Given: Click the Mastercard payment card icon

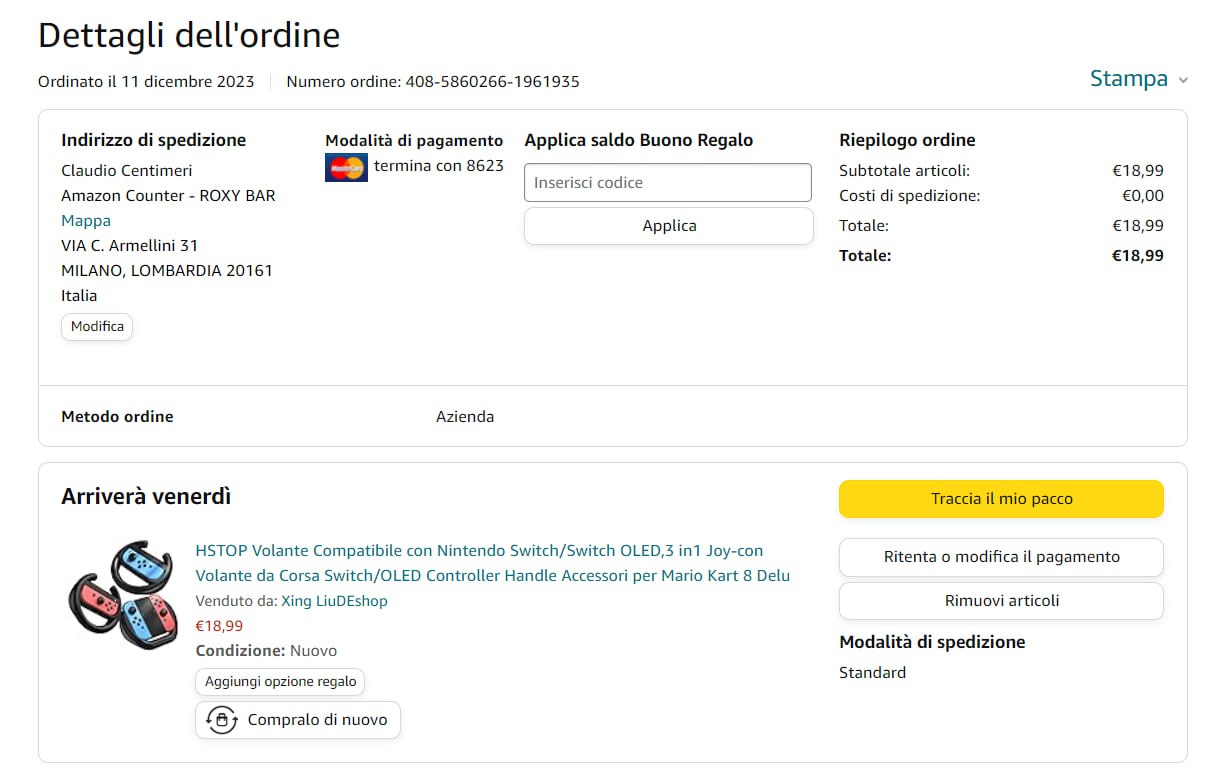Looking at the screenshot, I should [346, 167].
